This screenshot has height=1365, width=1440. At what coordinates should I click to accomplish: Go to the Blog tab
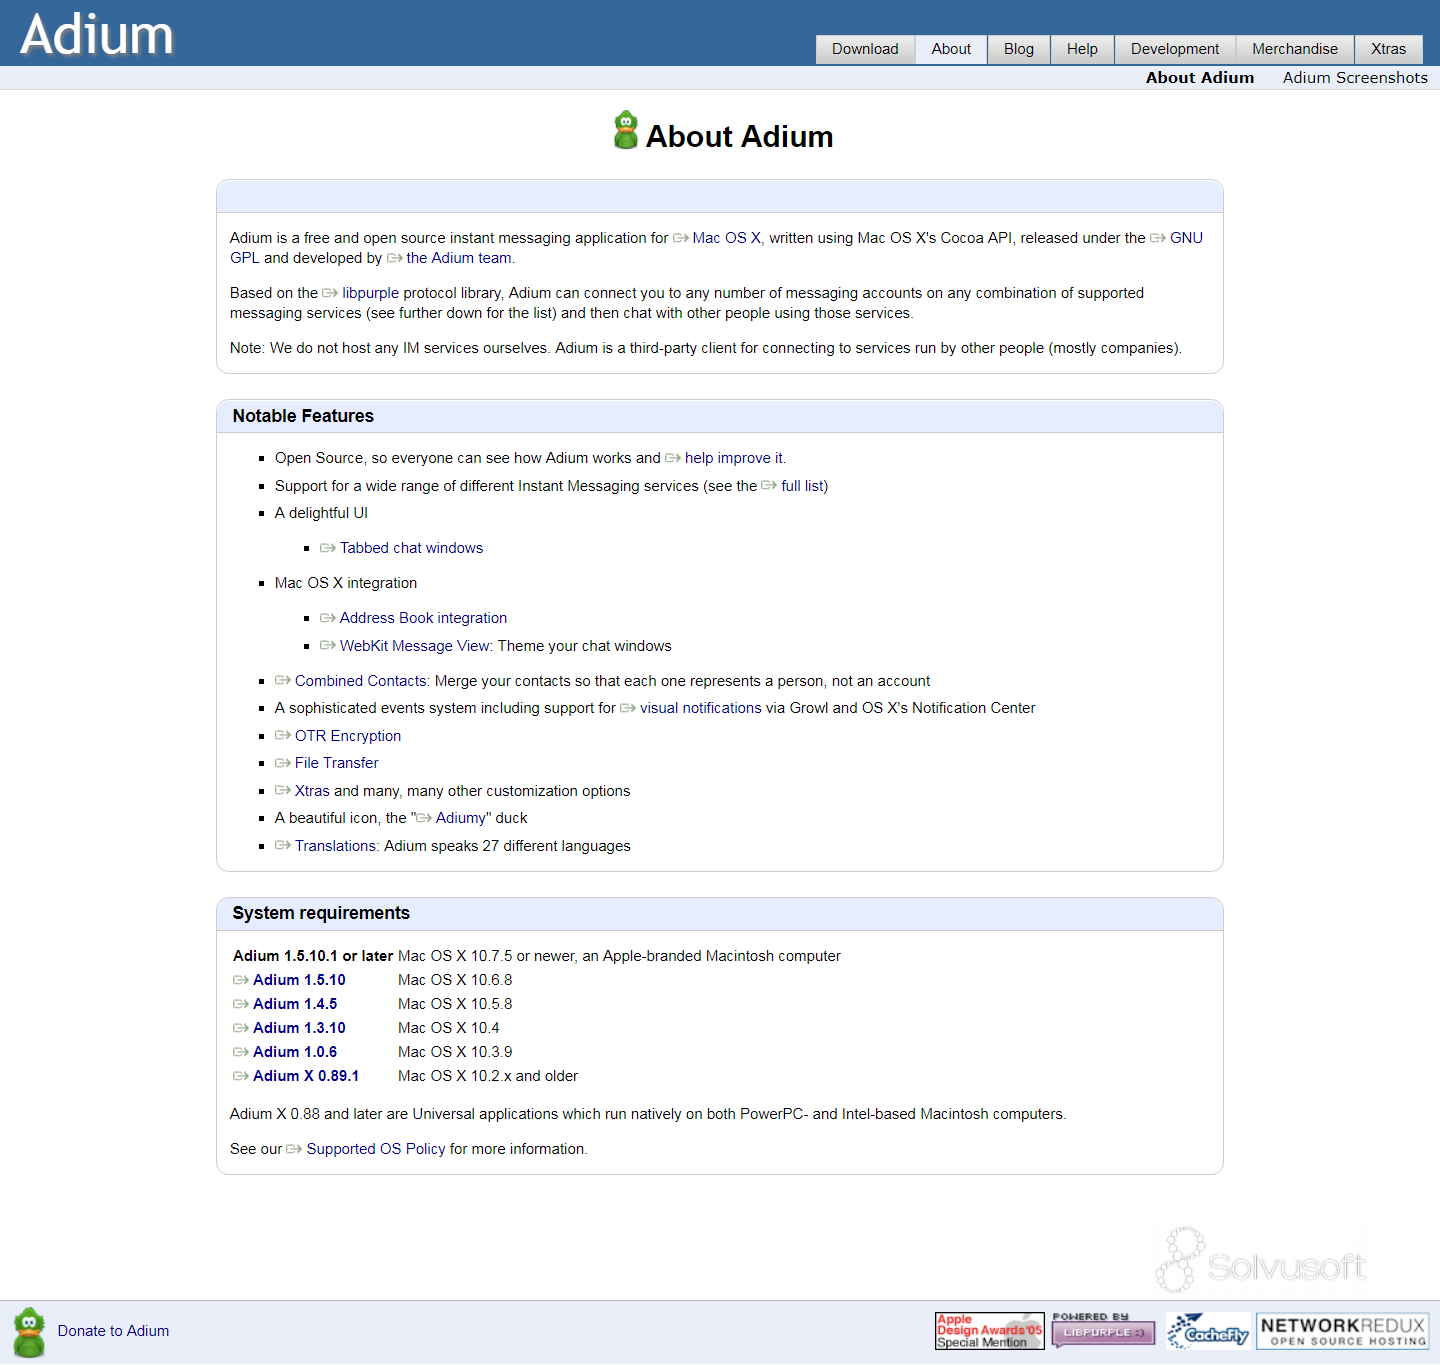pos(1019,49)
